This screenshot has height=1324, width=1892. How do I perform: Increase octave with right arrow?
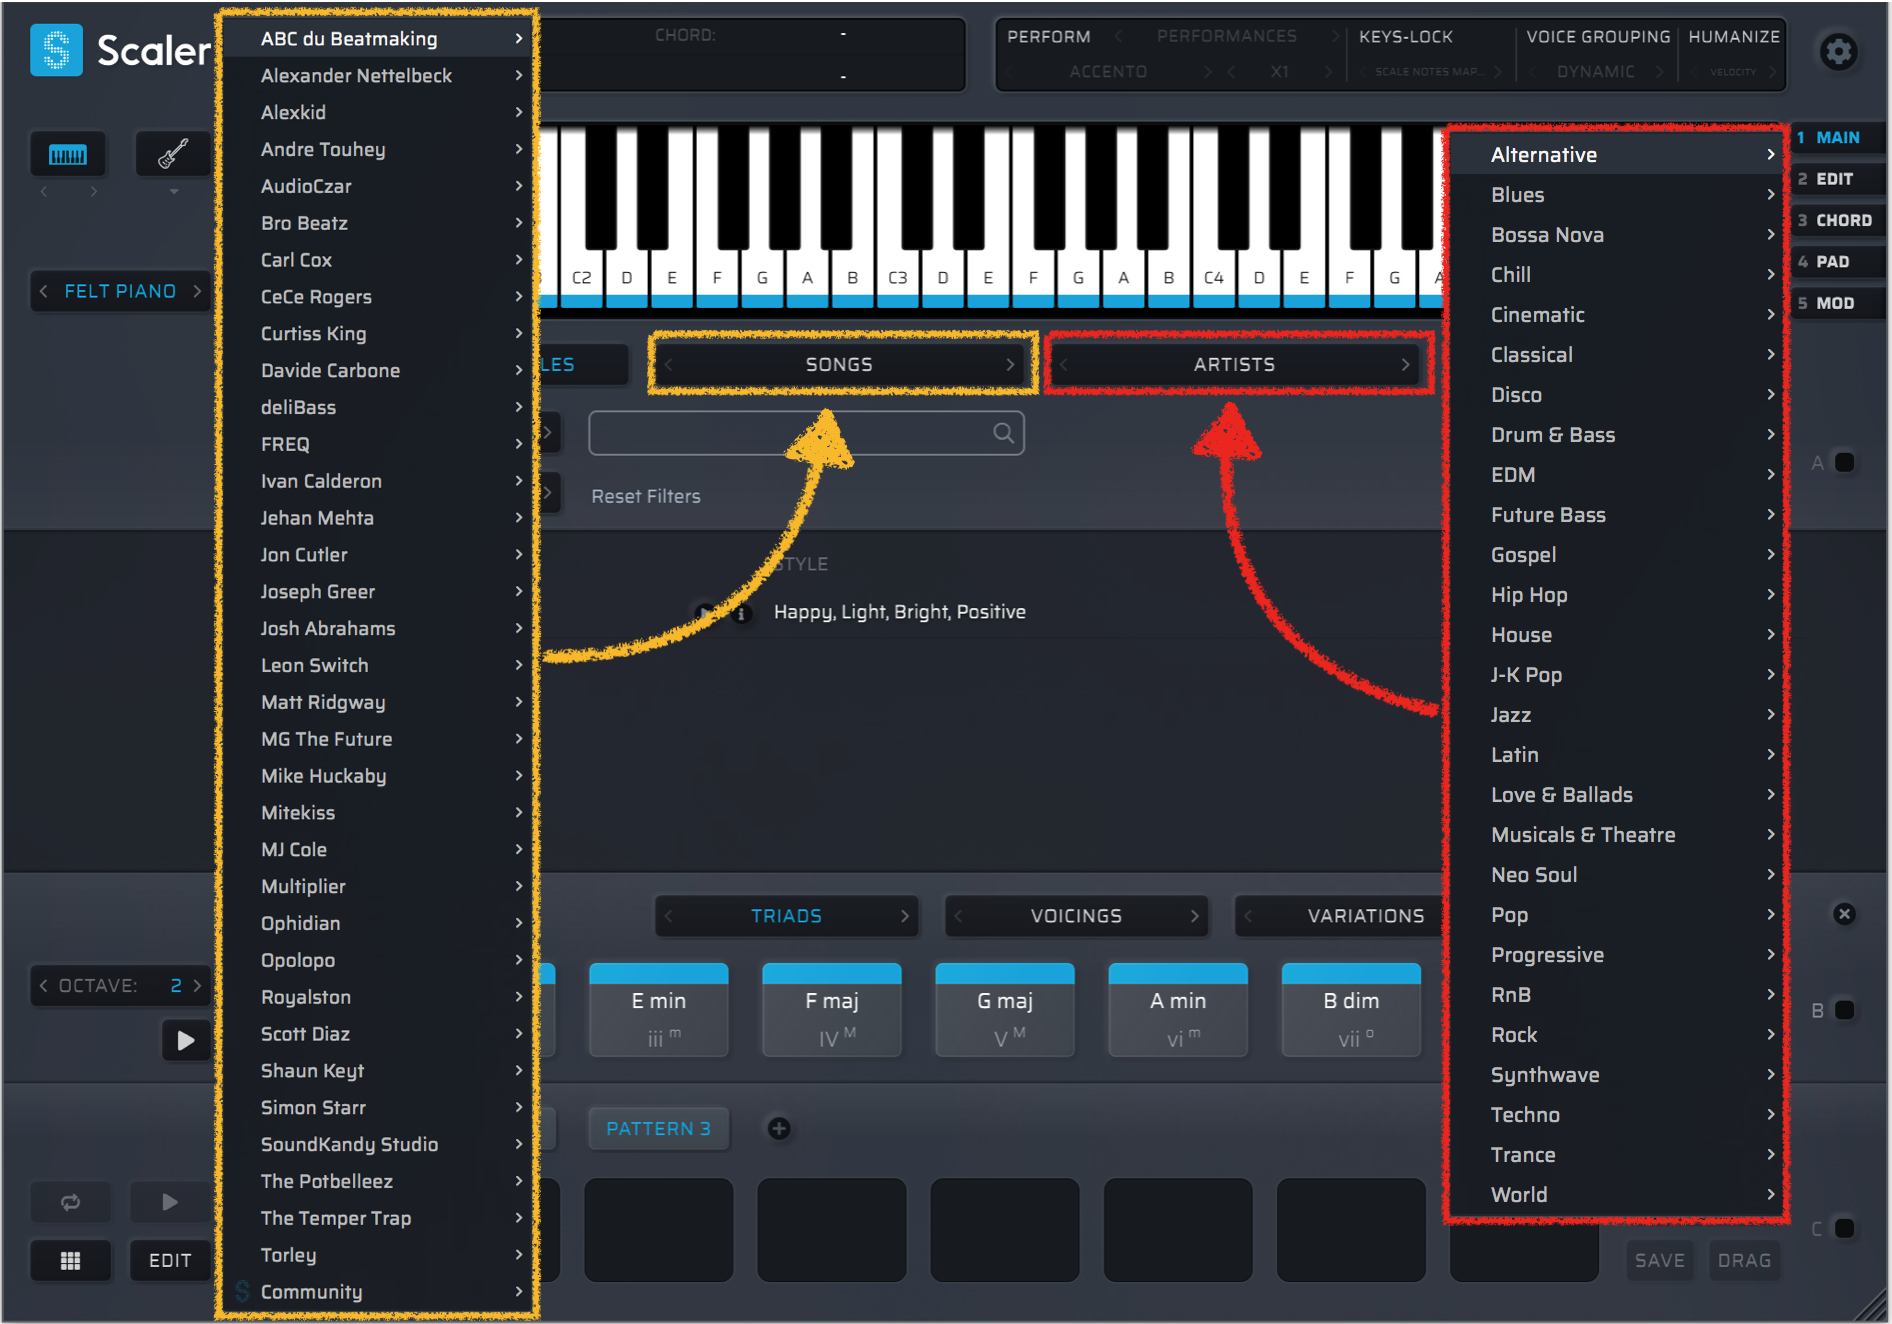point(197,986)
